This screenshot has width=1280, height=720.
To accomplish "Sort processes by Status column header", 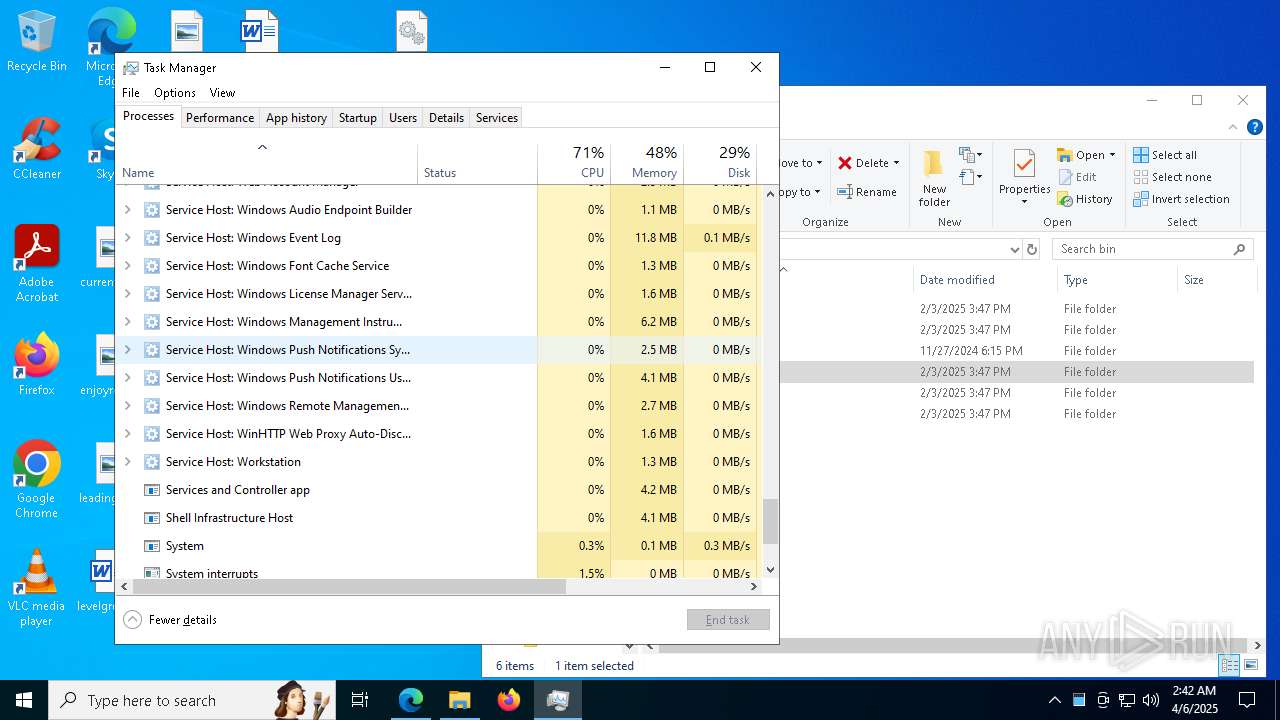I will click(478, 163).
